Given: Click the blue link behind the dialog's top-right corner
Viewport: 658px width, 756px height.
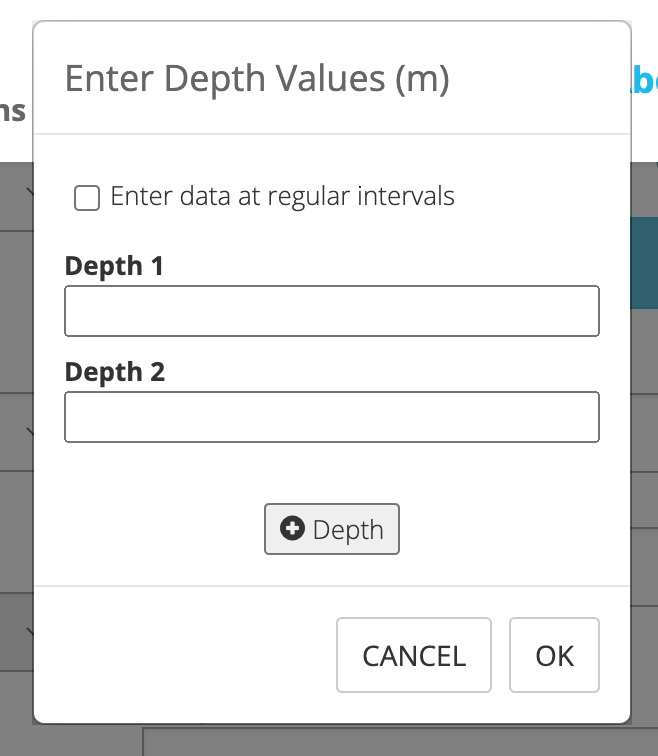Looking at the screenshot, I should point(644,80).
